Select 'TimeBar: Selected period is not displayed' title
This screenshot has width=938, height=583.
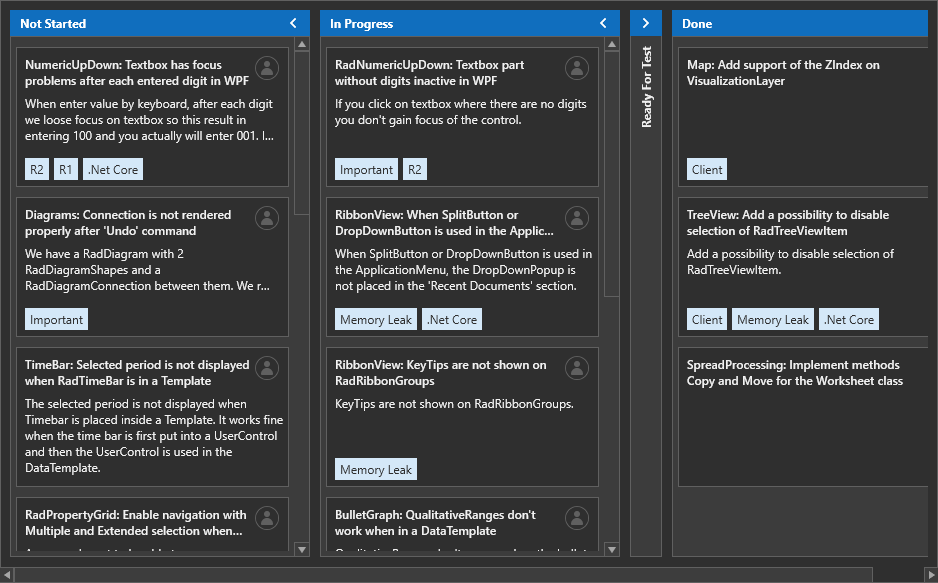(137, 373)
